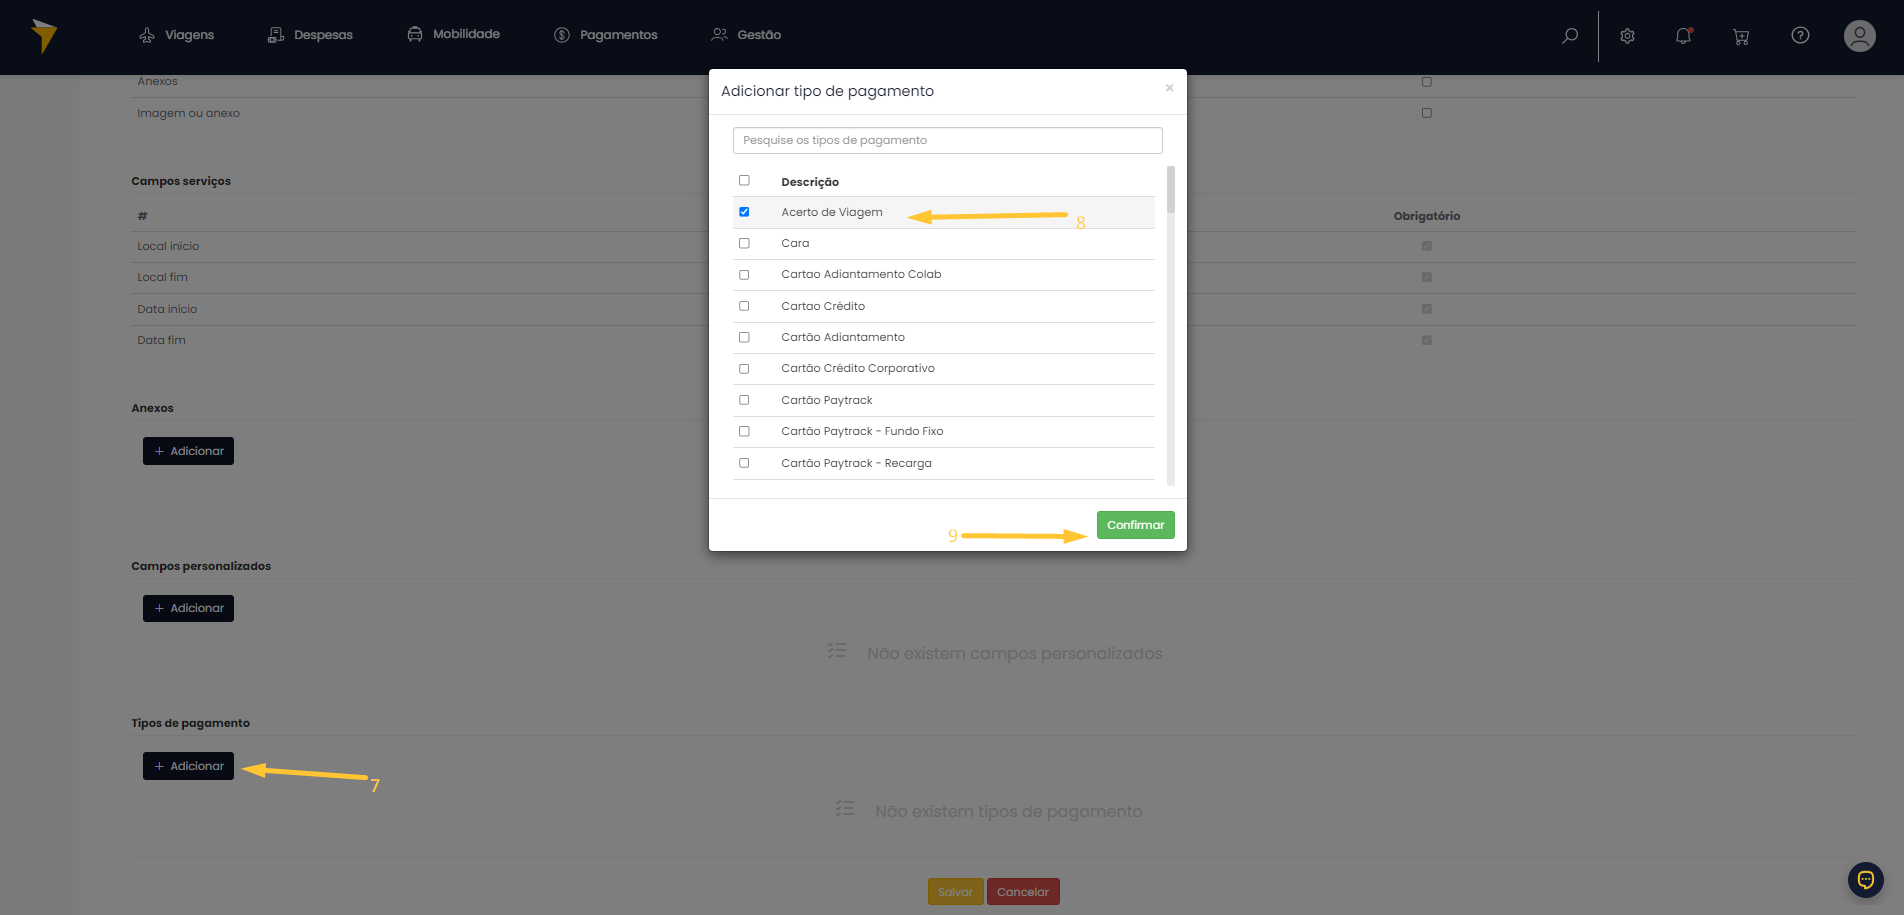Click the Cancelar button
Image resolution: width=1904 pixels, height=915 pixels.
click(x=1023, y=892)
